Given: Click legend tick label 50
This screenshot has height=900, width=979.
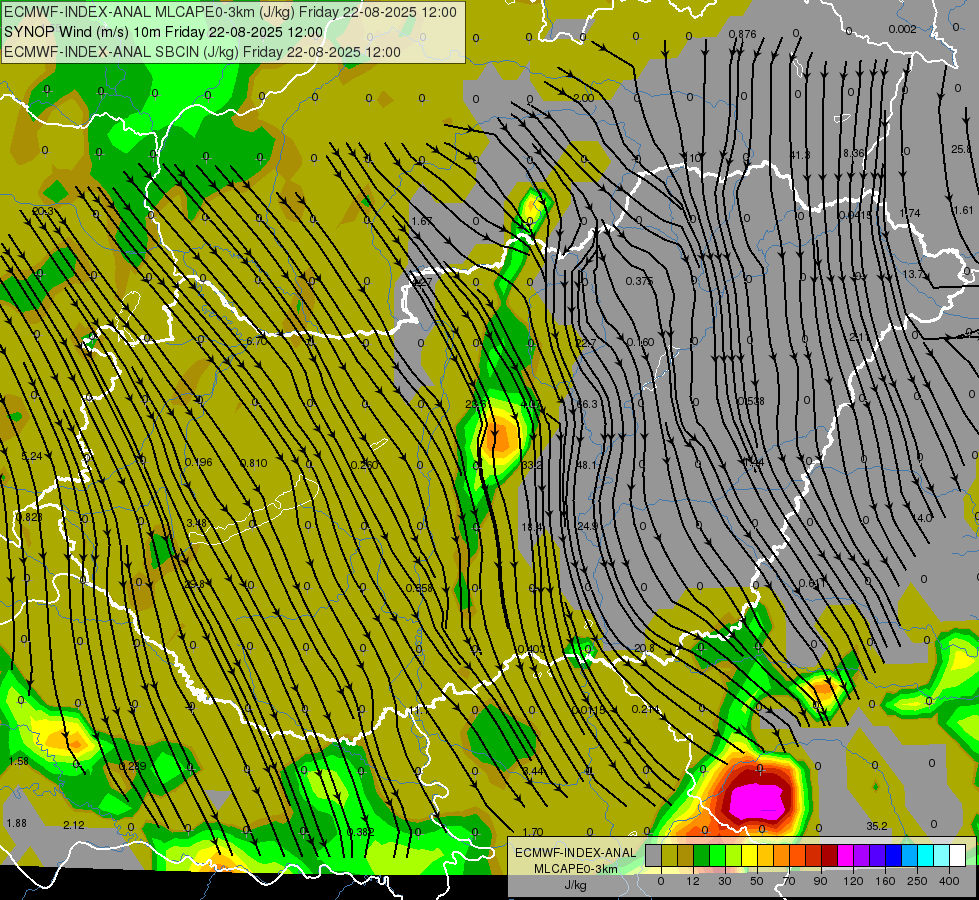Looking at the screenshot, I should 757,881.
